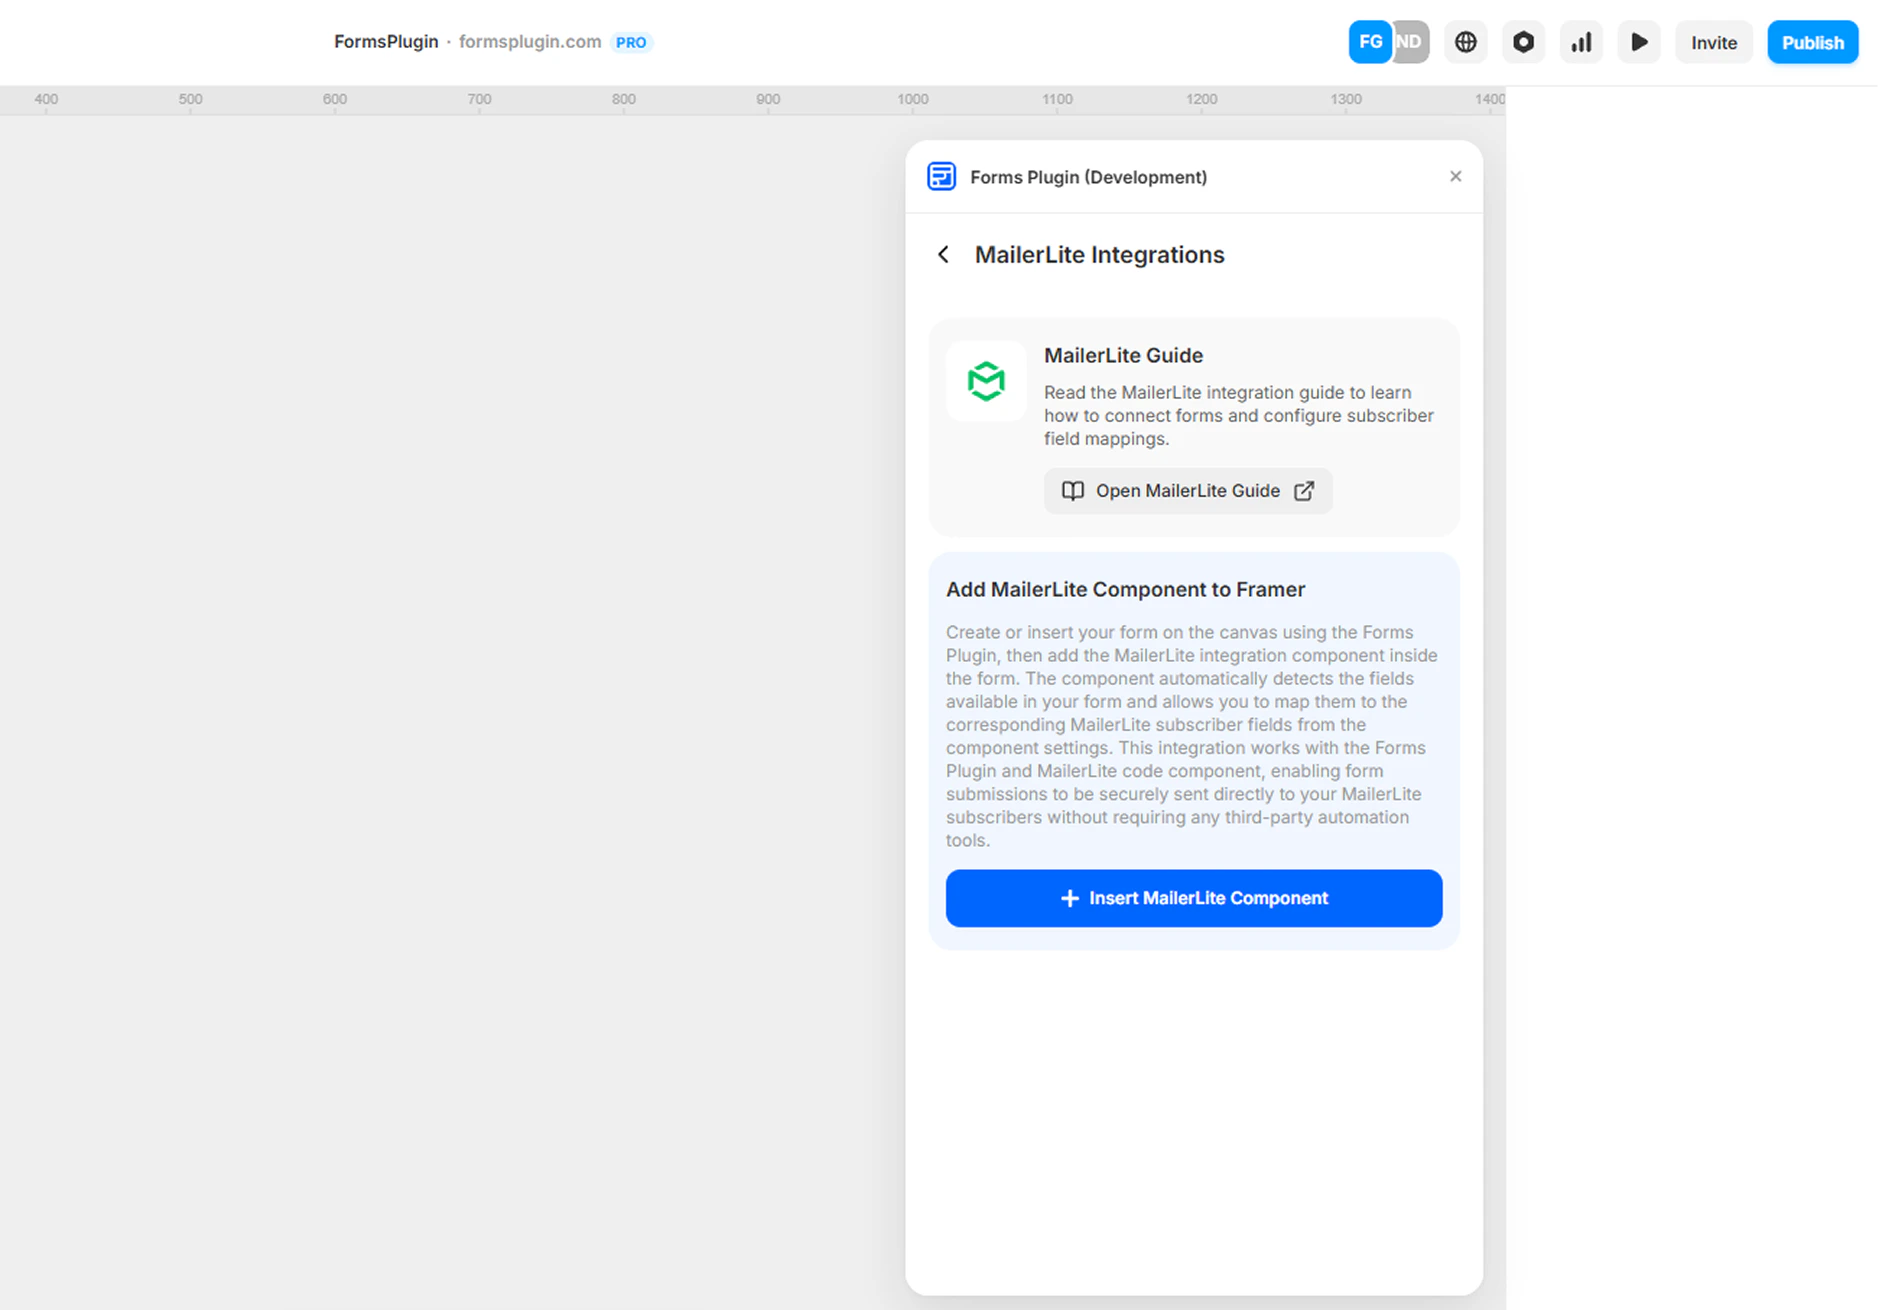Image resolution: width=1878 pixels, height=1310 pixels.
Task: Open the globe site settings icon
Action: click(x=1466, y=42)
